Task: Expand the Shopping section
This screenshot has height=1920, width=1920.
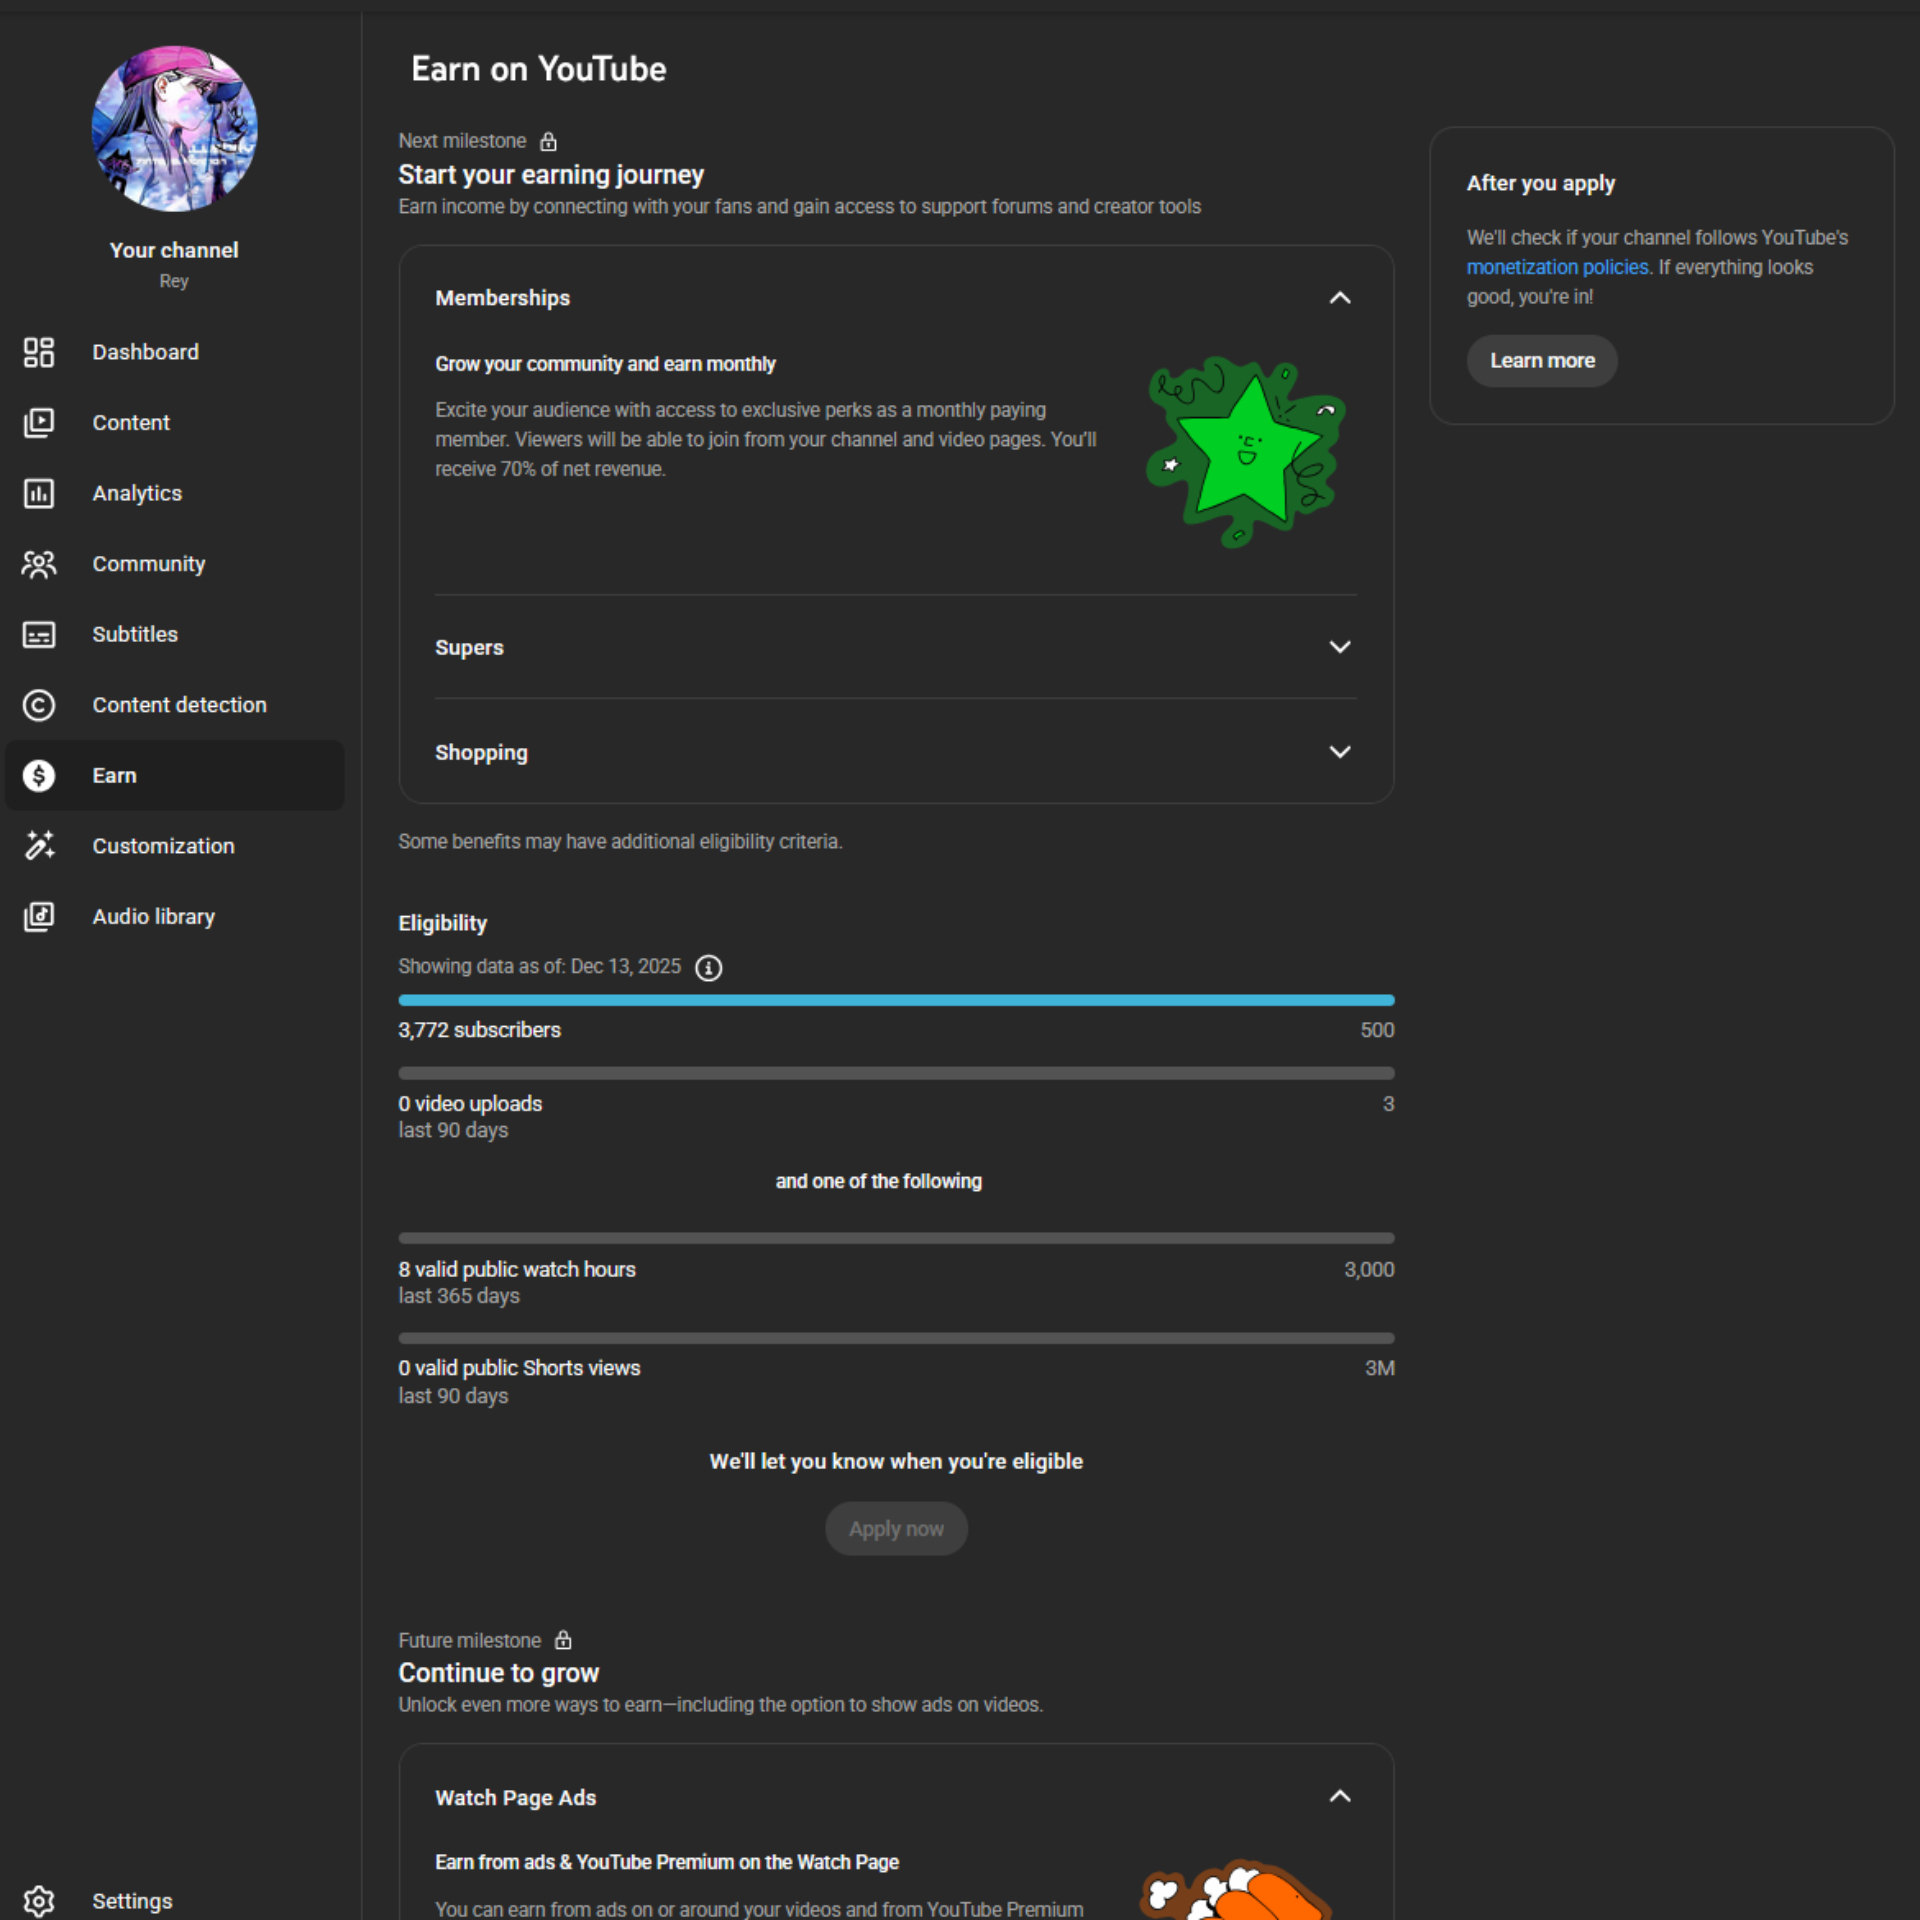Action: coord(1339,752)
